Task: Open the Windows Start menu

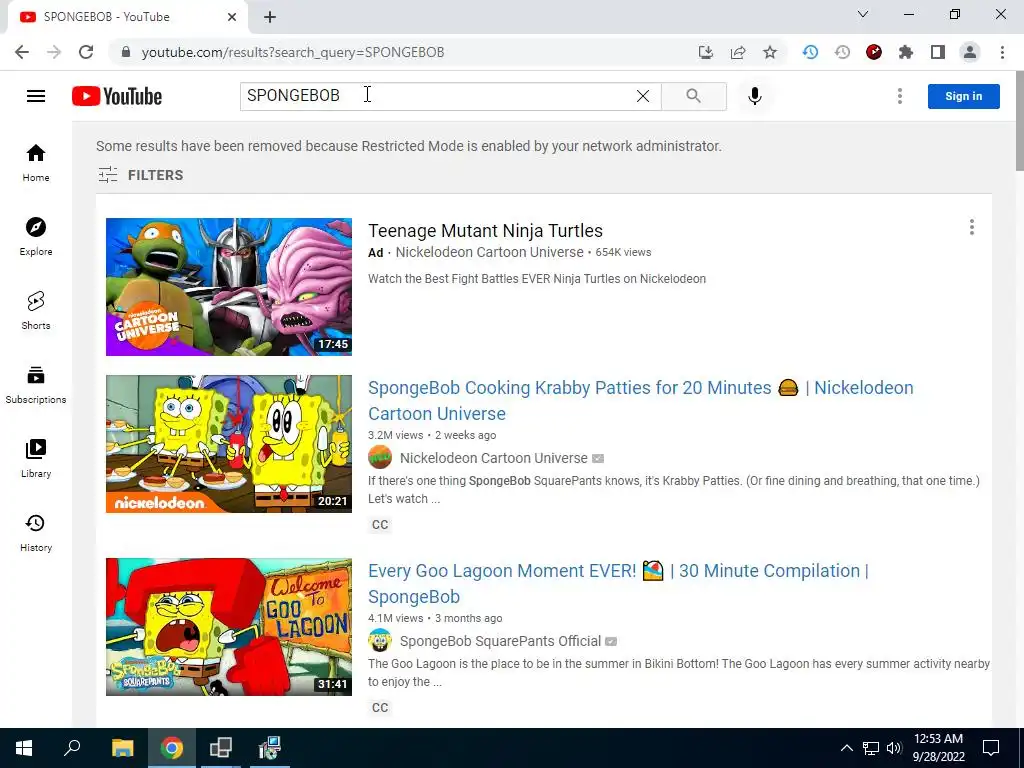Action: tap(24, 748)
